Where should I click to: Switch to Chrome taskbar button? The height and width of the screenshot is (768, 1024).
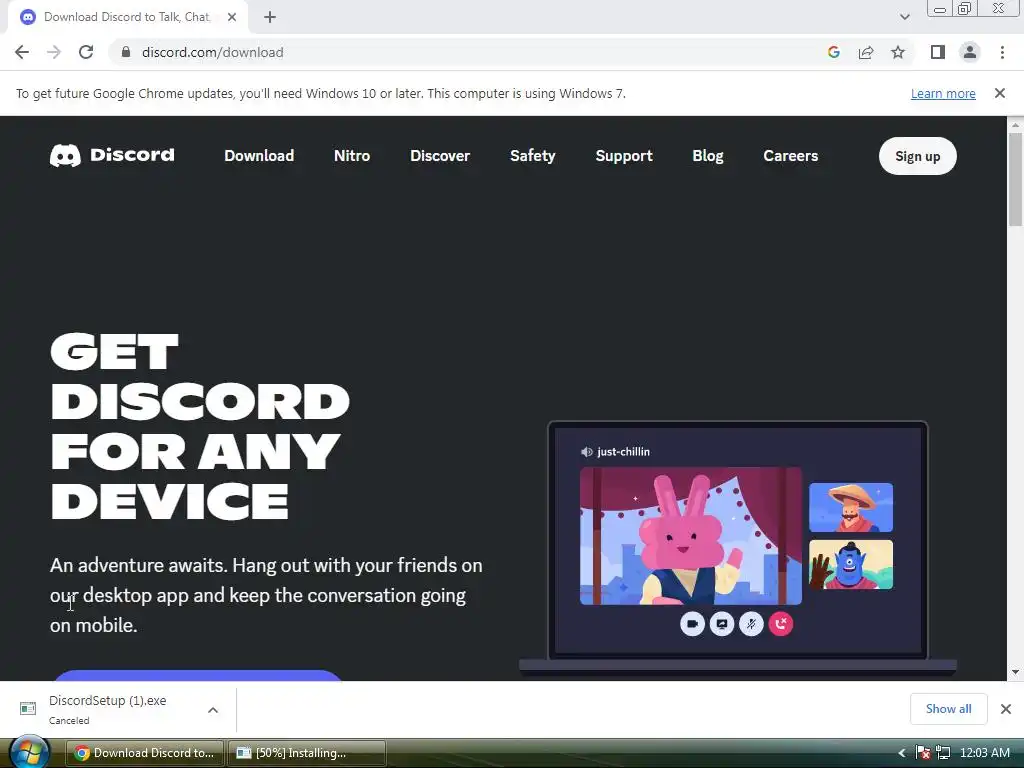coord(145,753)
